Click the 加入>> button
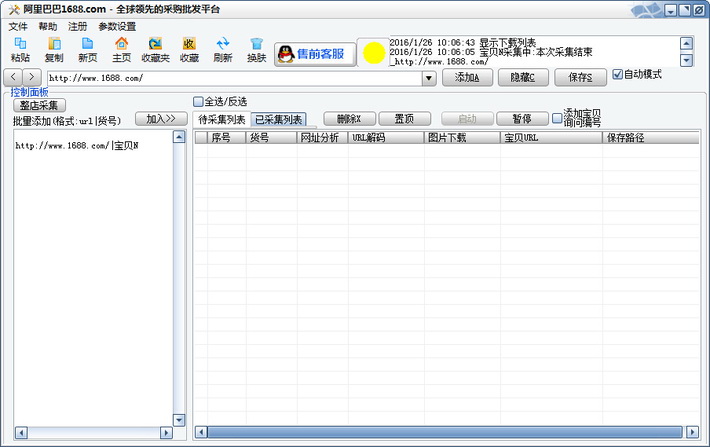The width and height of the screenshot is (710, 447). coord(161,119)
